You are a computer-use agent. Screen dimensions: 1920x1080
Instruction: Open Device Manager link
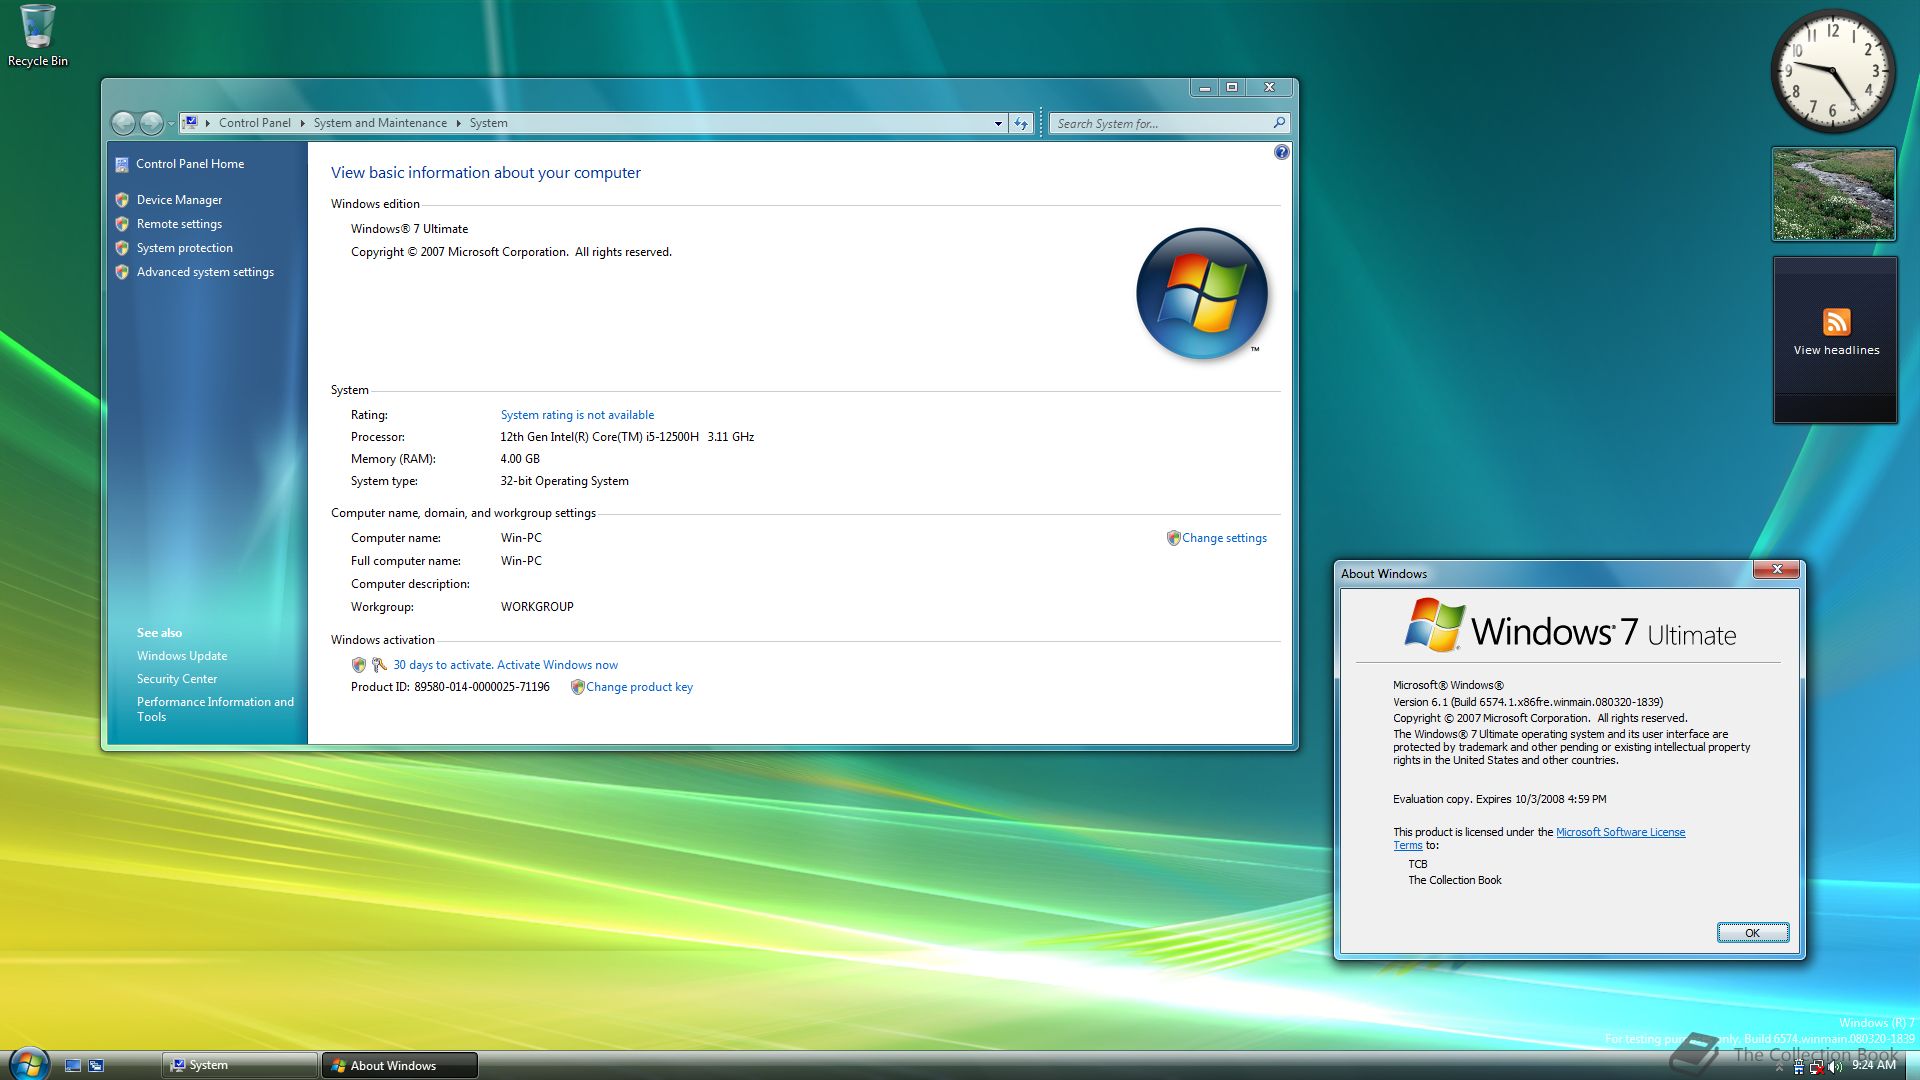click(x=179, y=200)
